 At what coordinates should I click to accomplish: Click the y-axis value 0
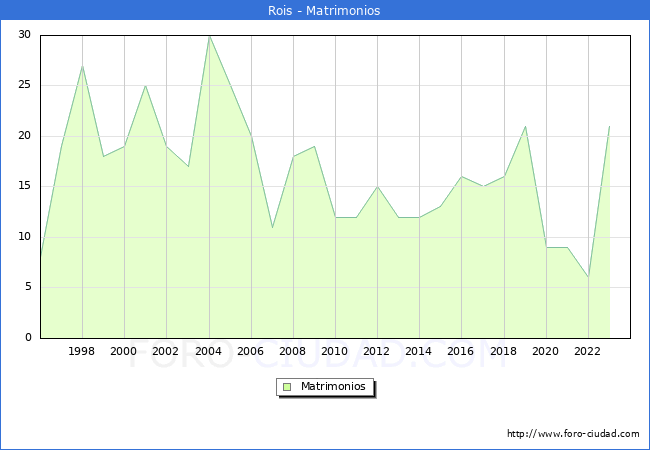(28, 337)
